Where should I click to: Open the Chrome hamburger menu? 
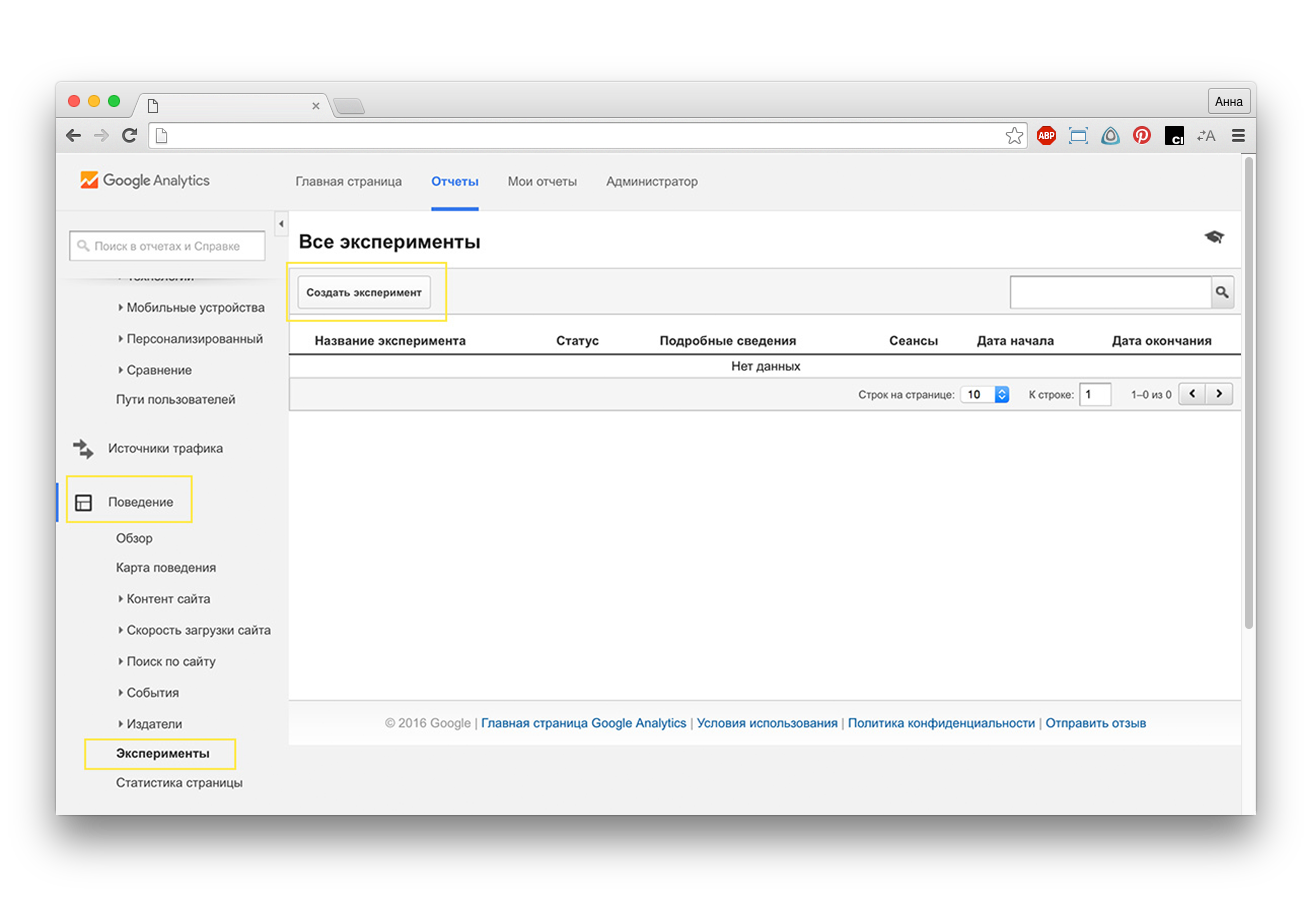click(1238, 136)
